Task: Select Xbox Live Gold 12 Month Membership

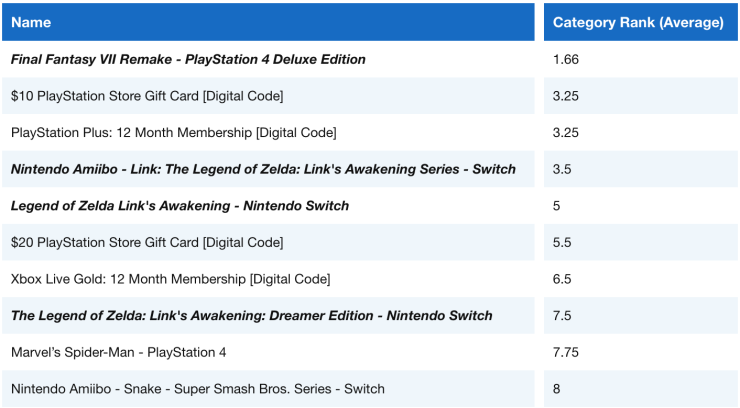Action: point(170,279)
